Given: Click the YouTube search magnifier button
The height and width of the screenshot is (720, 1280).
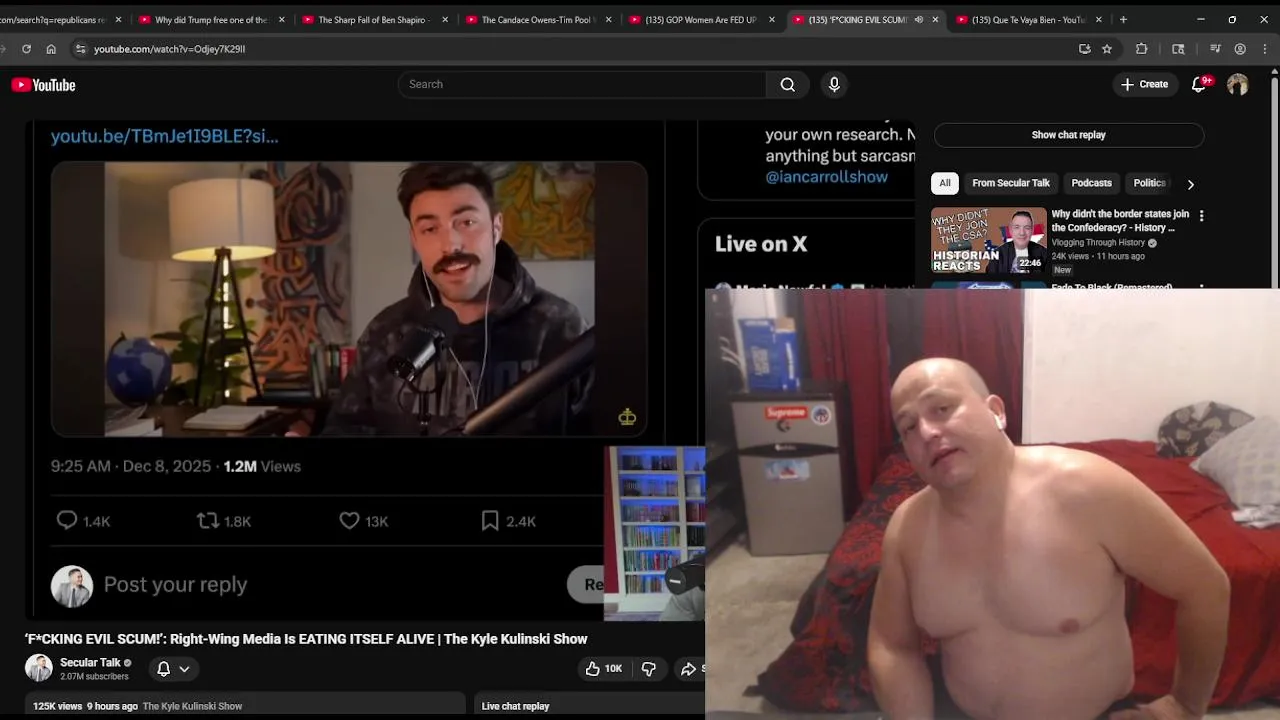Looking at the screenshot, I should tap(788, 85).
